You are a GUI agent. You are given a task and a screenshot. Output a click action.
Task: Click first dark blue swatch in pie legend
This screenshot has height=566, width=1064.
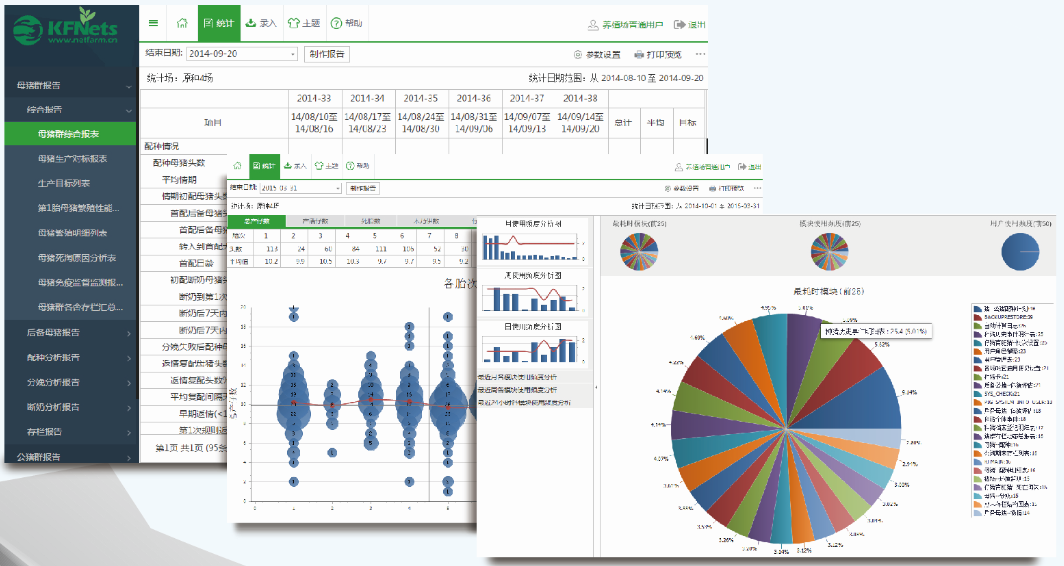(977, 309)
